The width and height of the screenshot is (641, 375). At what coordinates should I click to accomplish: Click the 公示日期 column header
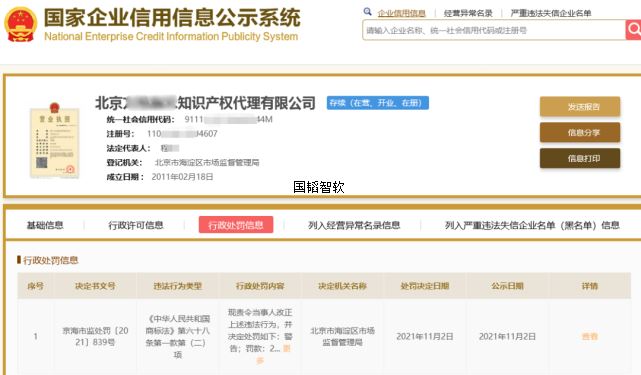pyautogui.click(x=507, y=286)
